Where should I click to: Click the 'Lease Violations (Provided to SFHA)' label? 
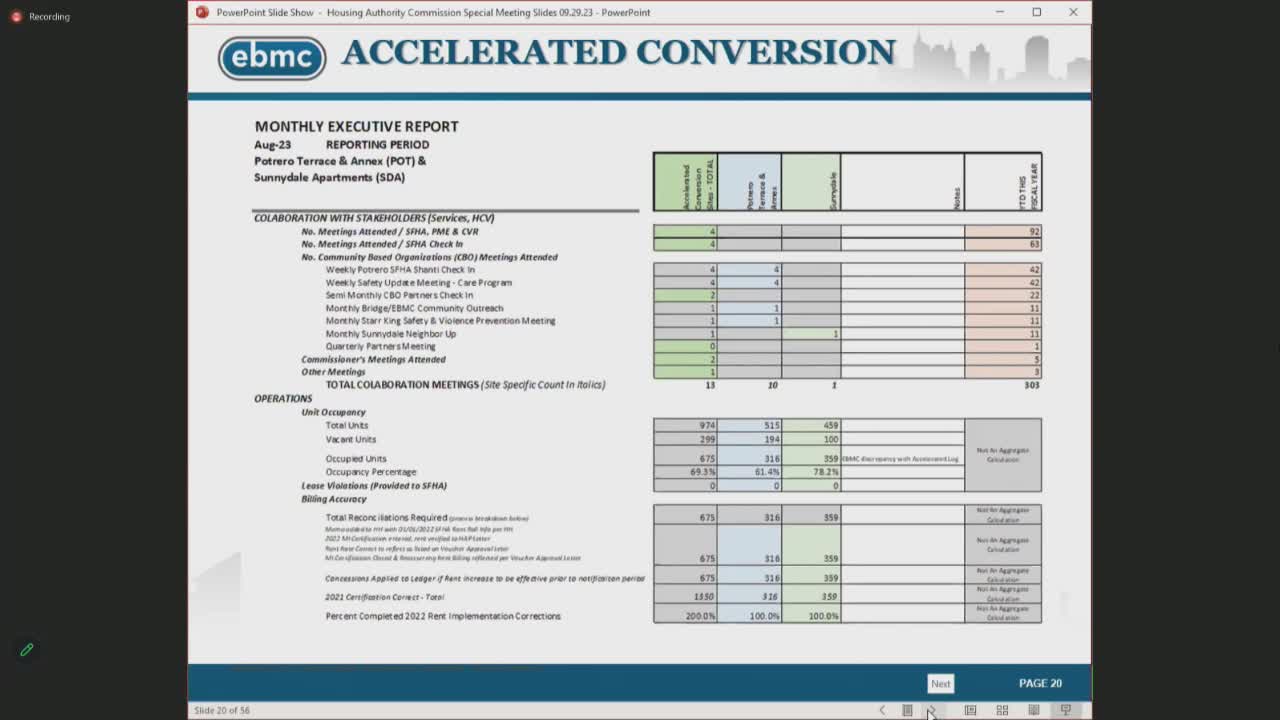pyautogui.click(x=374, y=486)
